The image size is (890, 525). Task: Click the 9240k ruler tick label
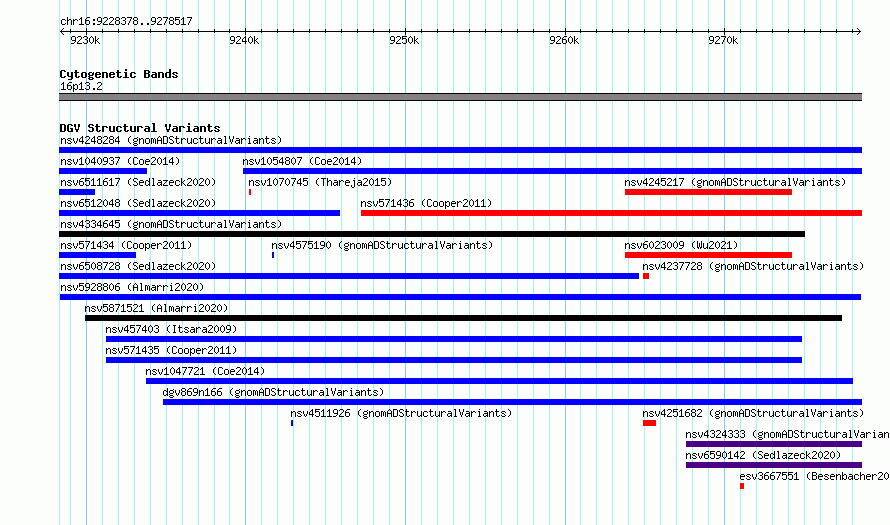(244, 40)
